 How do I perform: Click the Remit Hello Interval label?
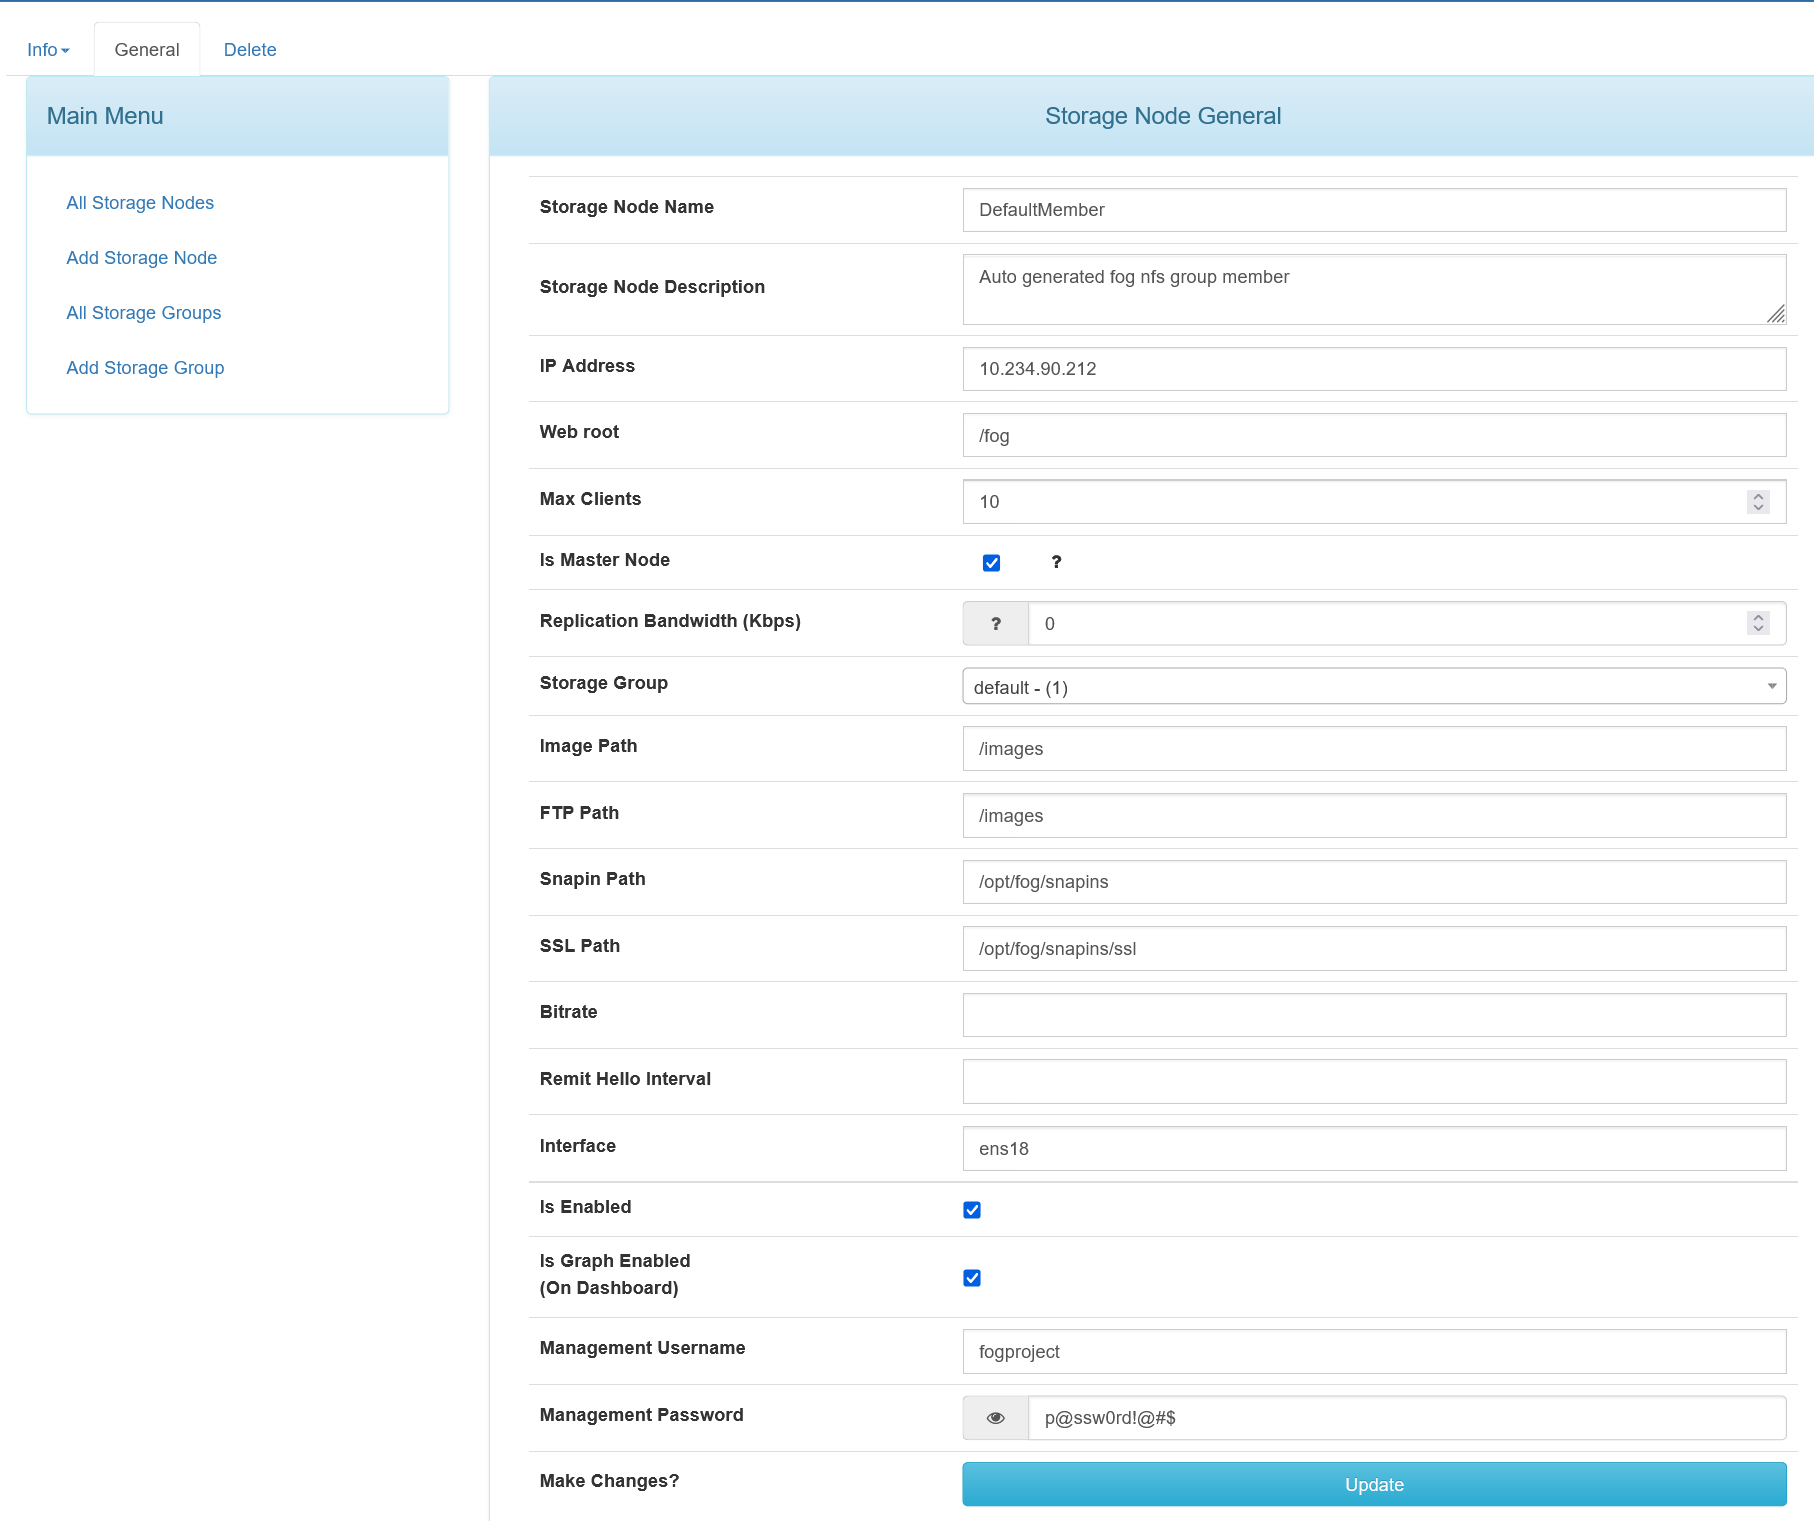(x=625, y=1079)
